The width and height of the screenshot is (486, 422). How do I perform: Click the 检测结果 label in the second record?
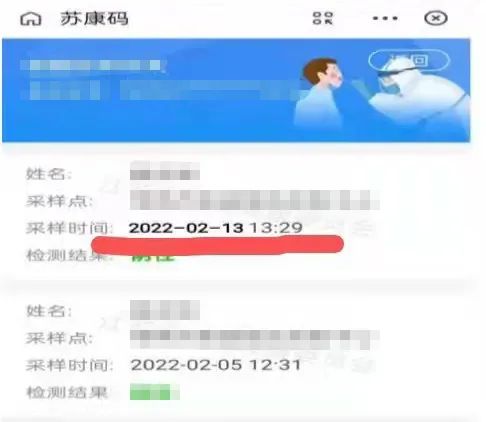coord(67,392)
